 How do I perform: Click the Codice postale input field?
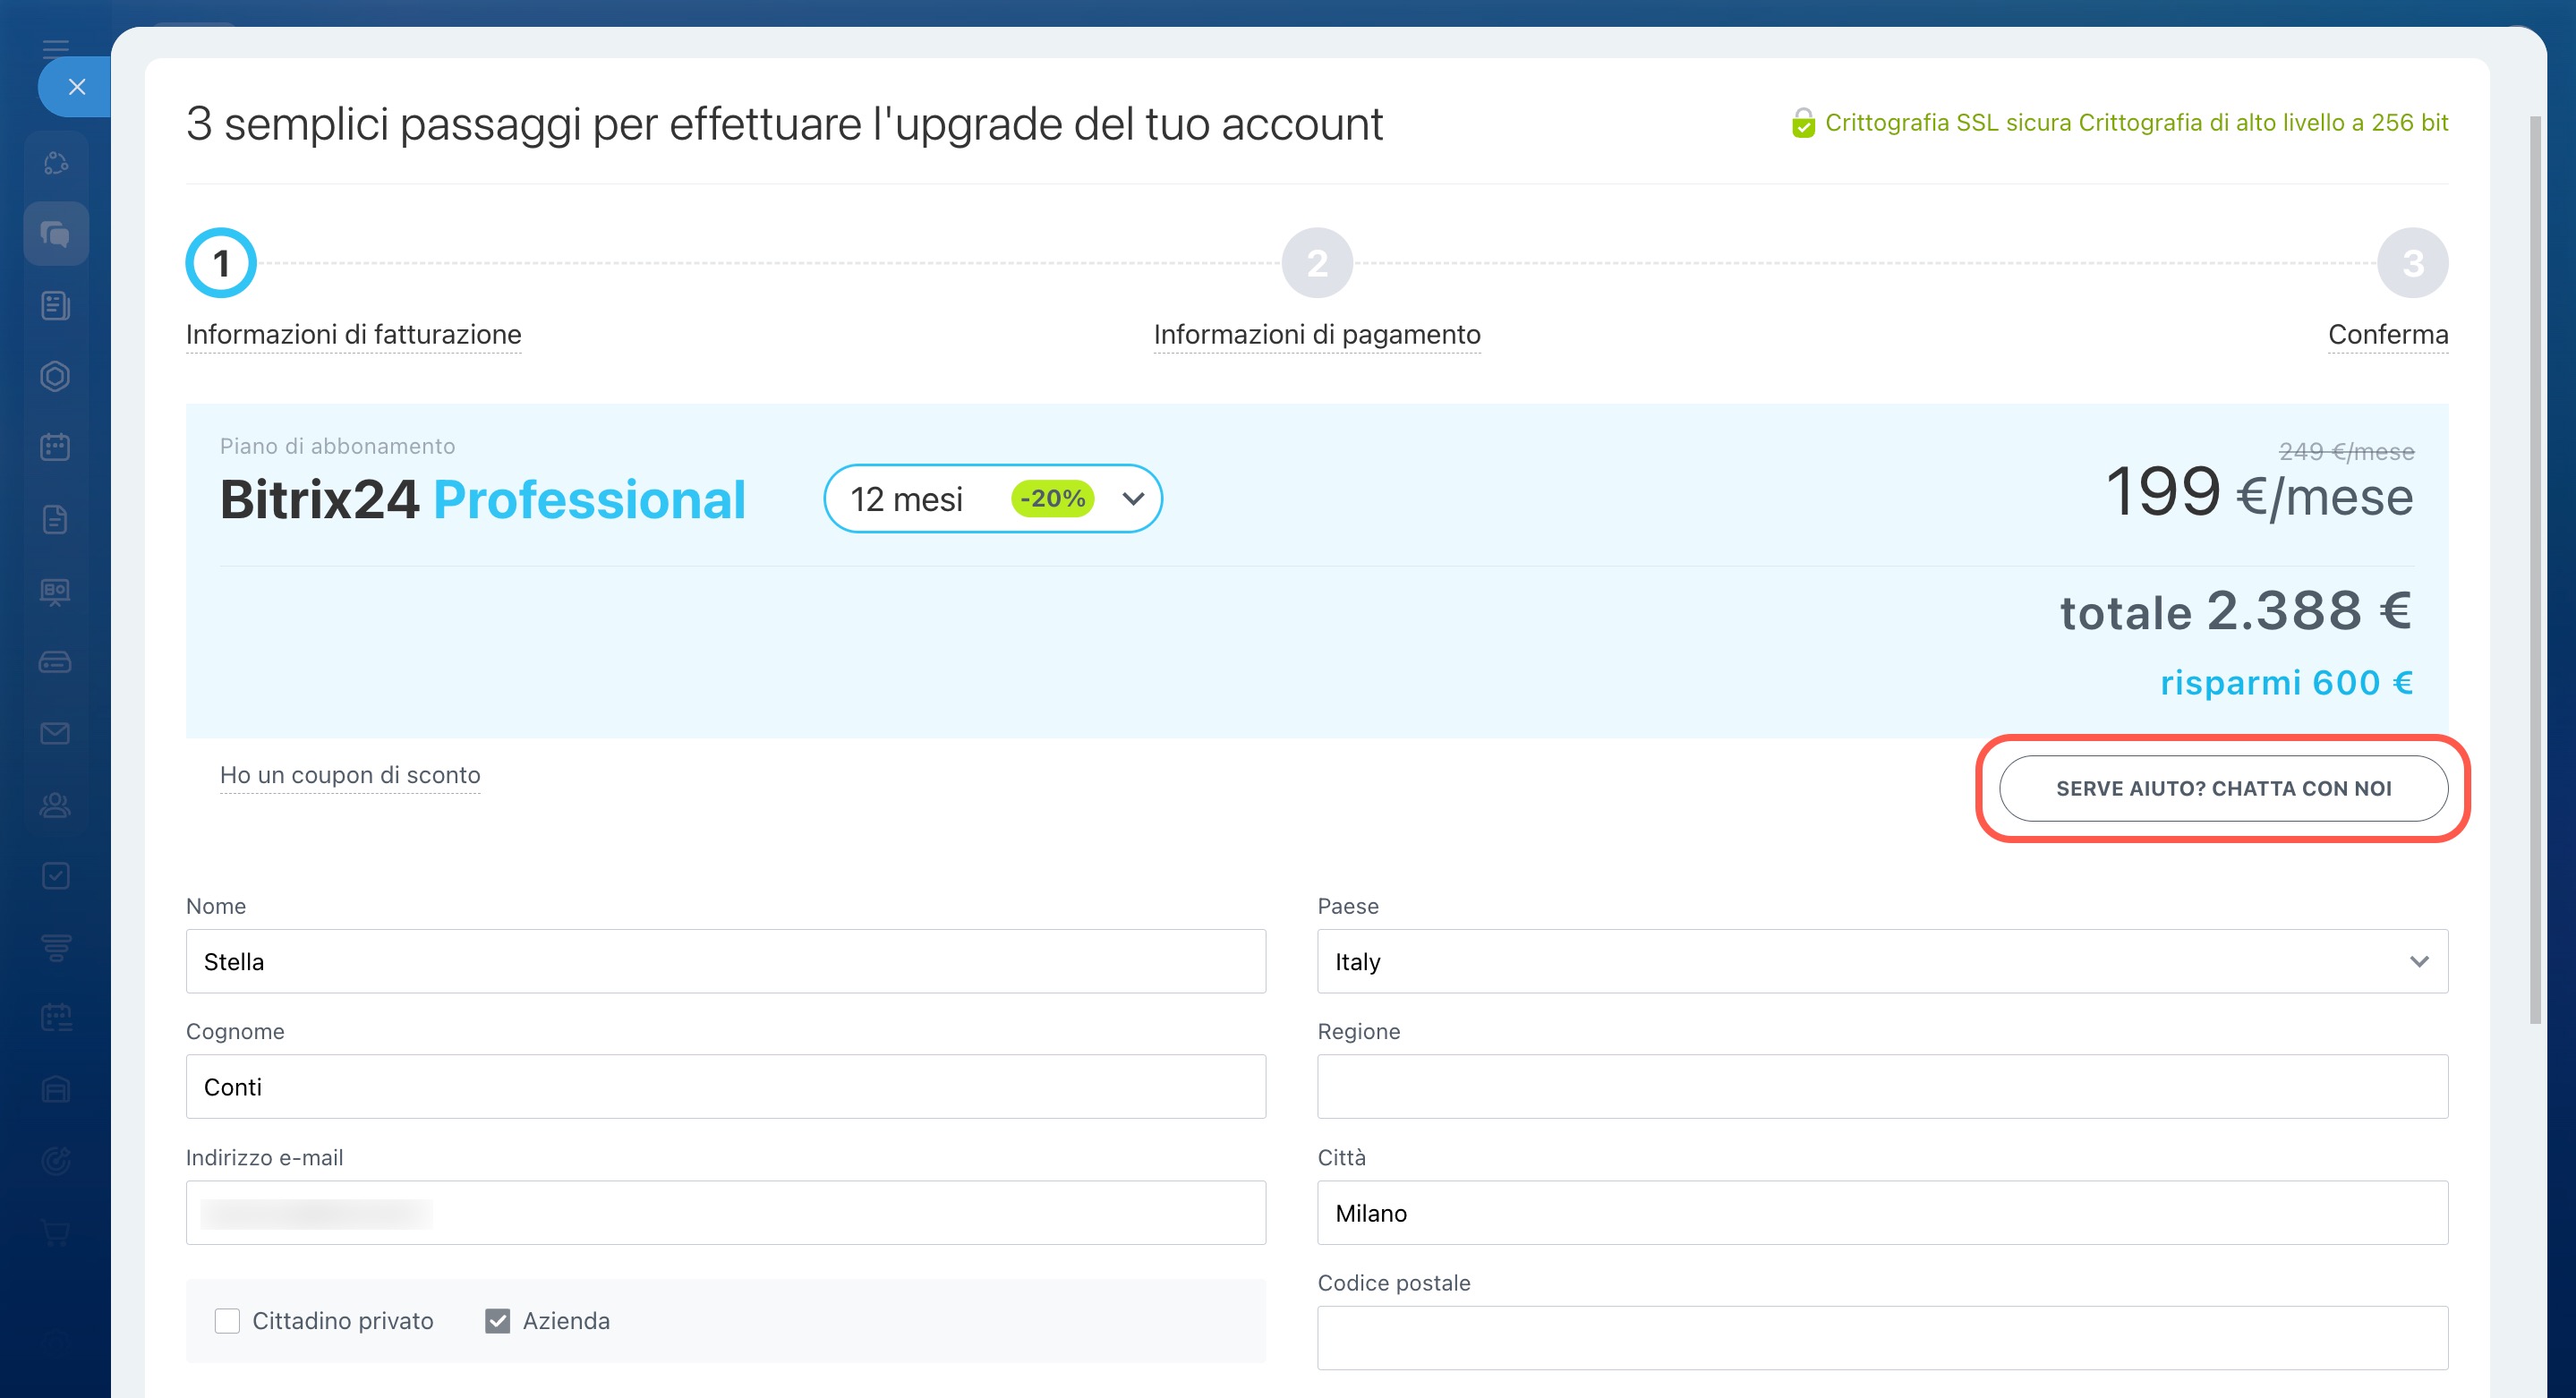pos(1881,1337)
